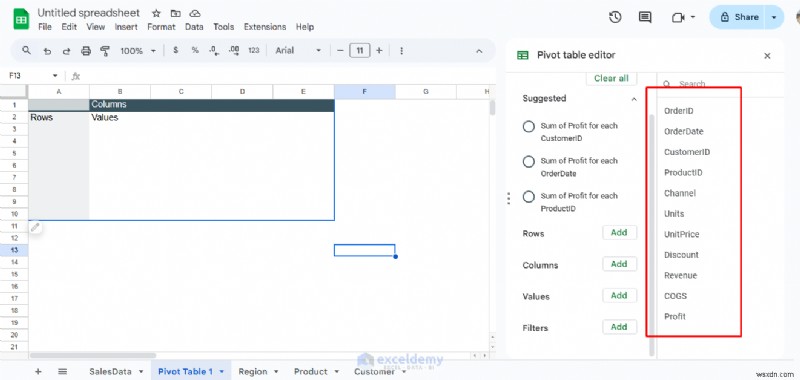Screen dimensions: 800x380
Task: Collapse the Suggested section
Action: [x=634, y=99]
